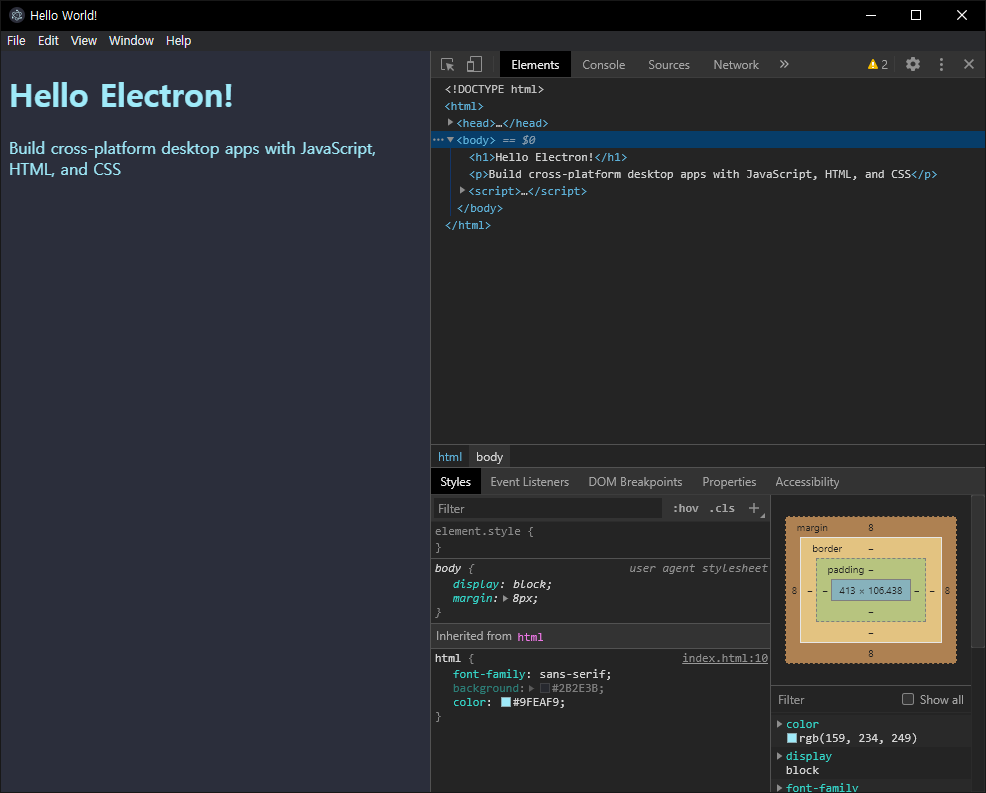This screenshot has height=793, width=986.
Task: Collapse the body element node
Action: [x=450, y=140]
